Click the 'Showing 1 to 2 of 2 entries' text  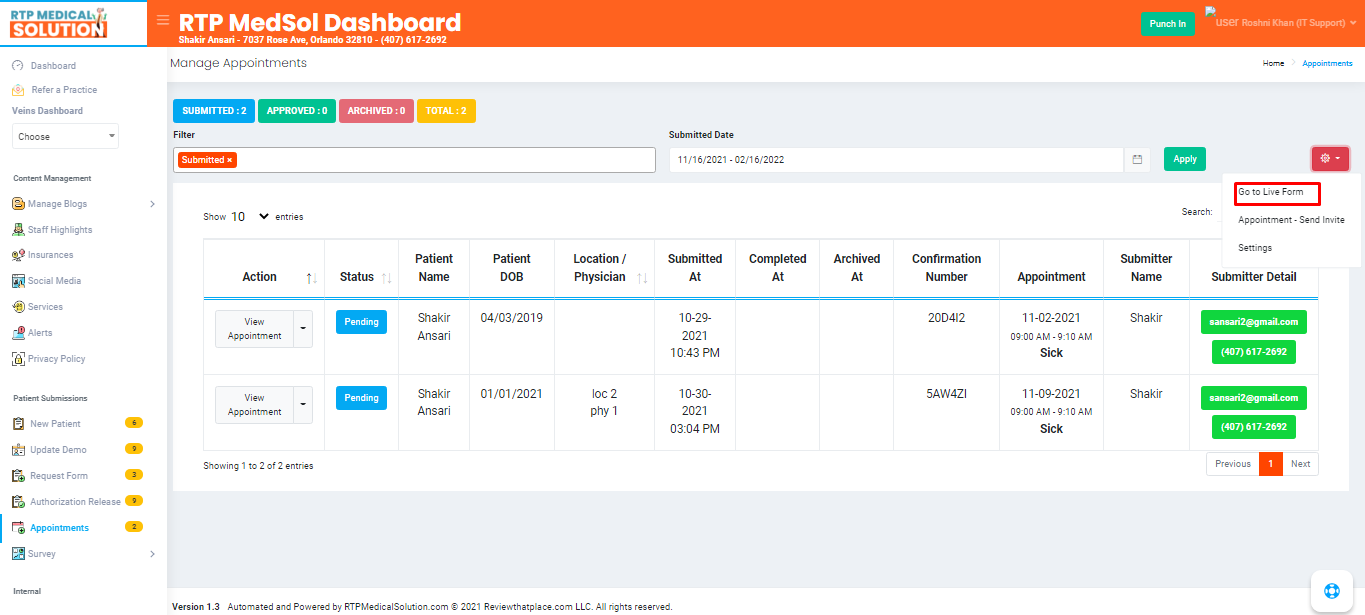pyautogui.click(x=258, y=466)
